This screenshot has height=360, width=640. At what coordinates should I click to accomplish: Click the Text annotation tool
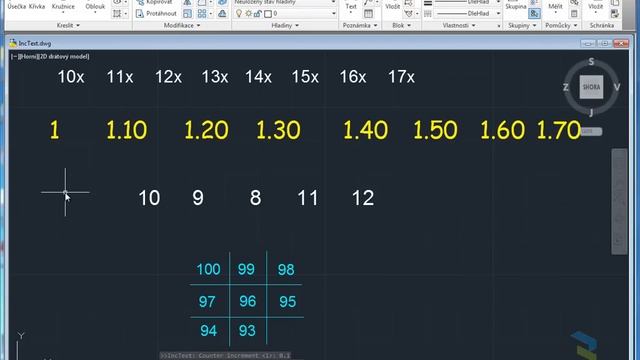[x=351, y=7]
